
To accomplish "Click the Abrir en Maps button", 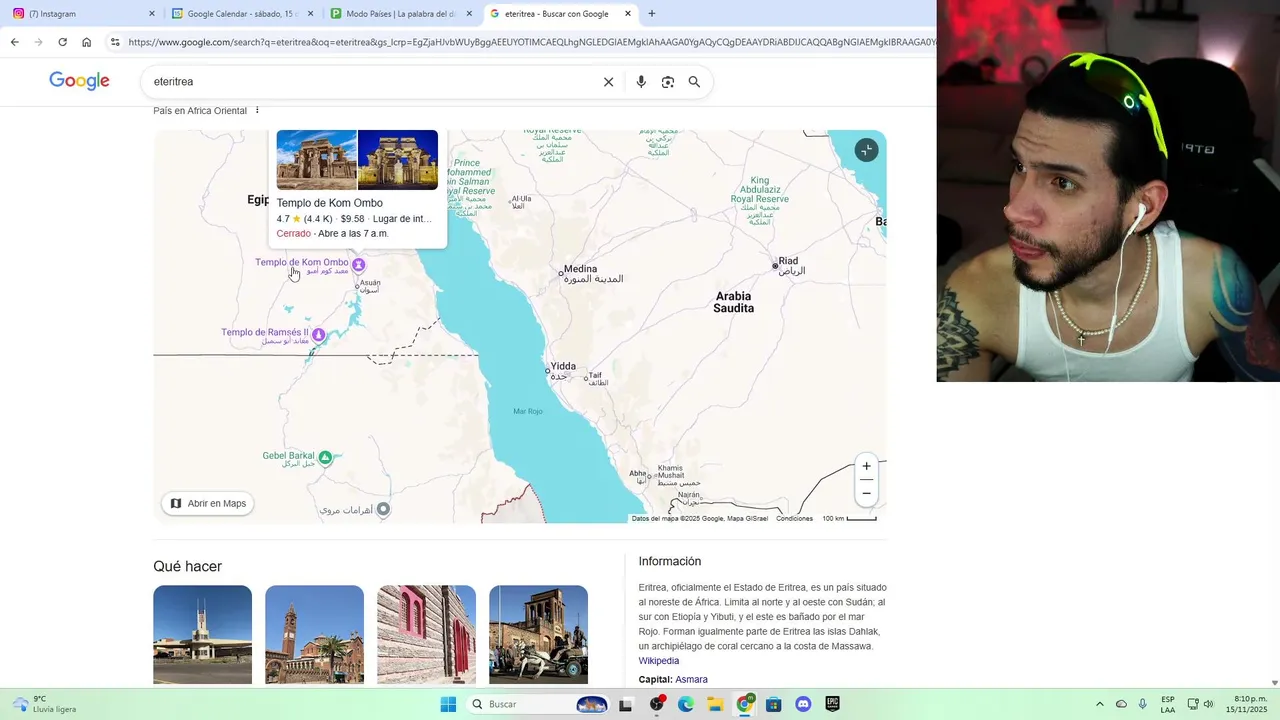I will [x=208, y=503].
